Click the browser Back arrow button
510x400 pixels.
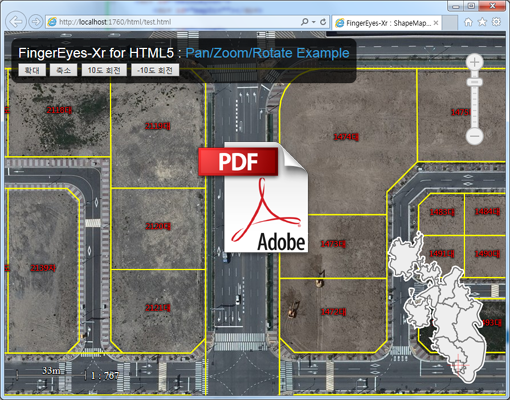(x=16, y=22)
